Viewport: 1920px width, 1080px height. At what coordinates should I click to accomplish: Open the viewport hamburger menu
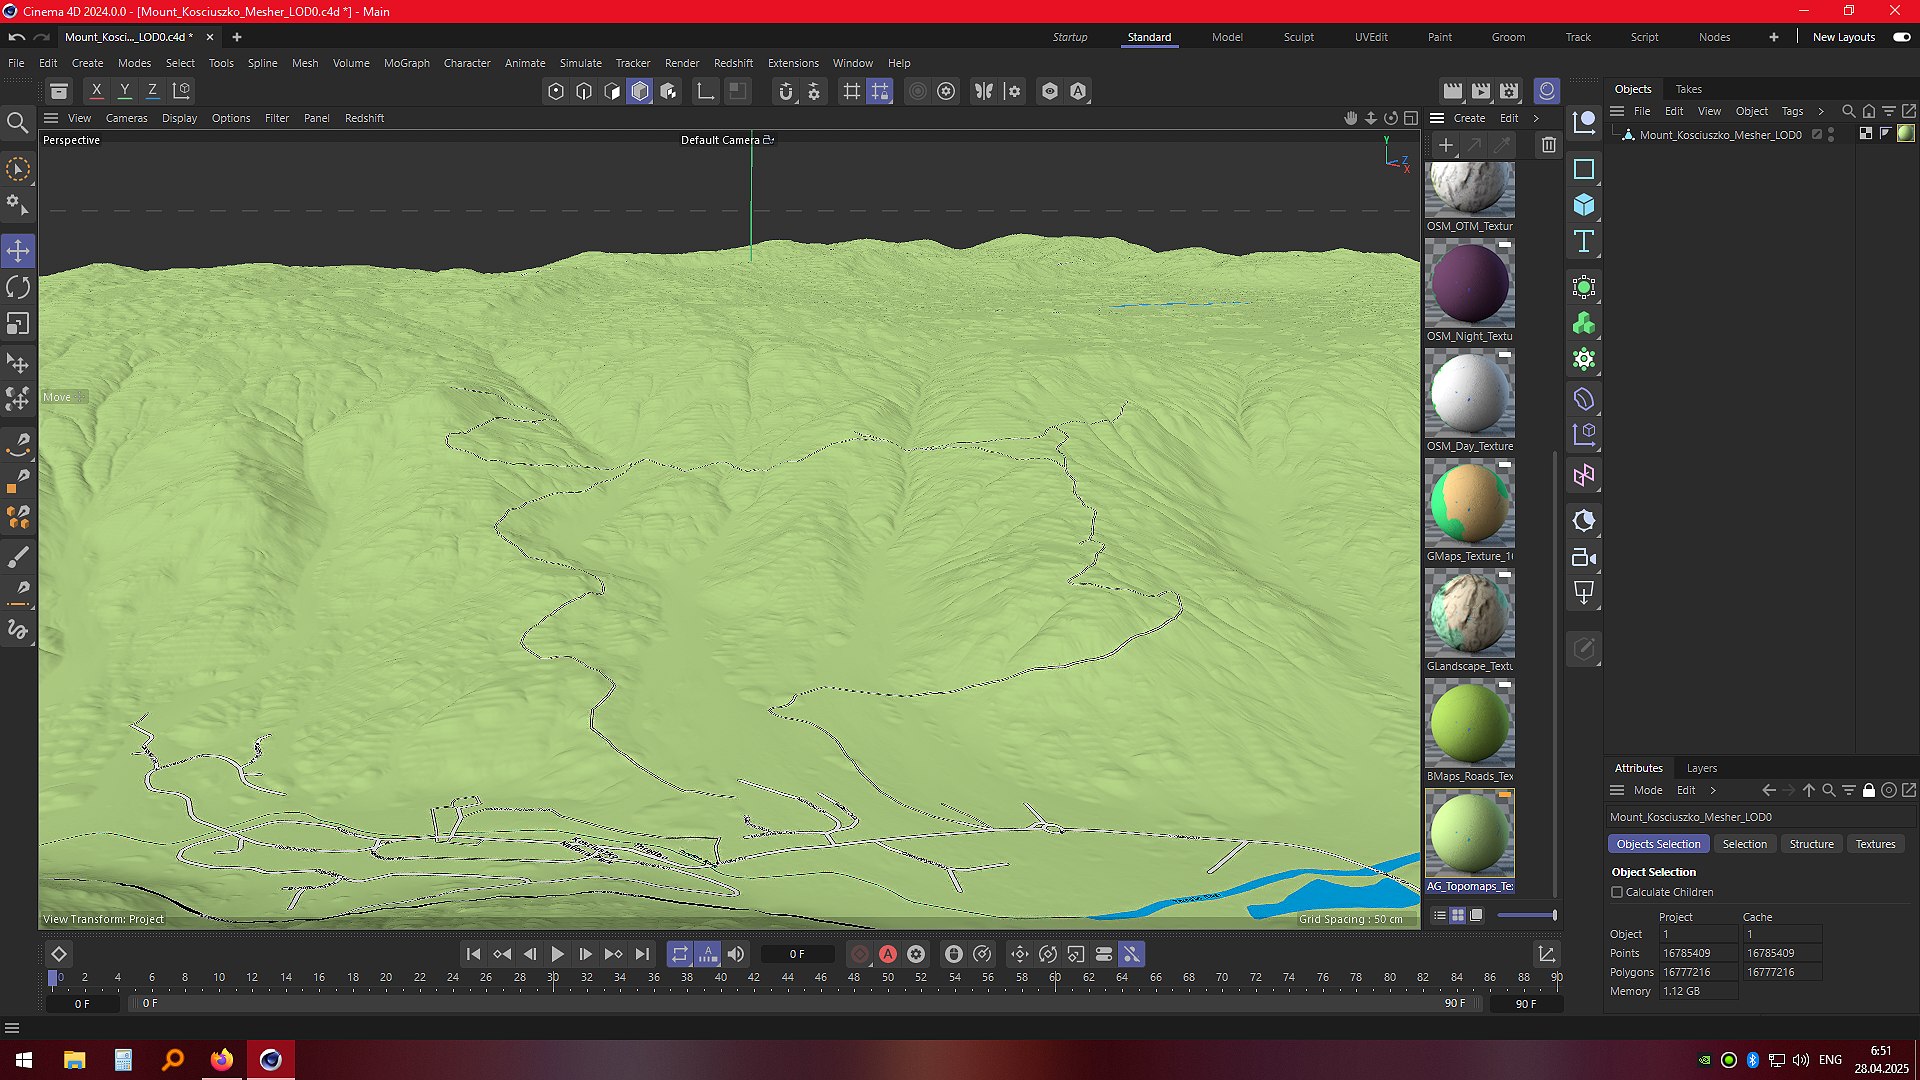[51, 118]
